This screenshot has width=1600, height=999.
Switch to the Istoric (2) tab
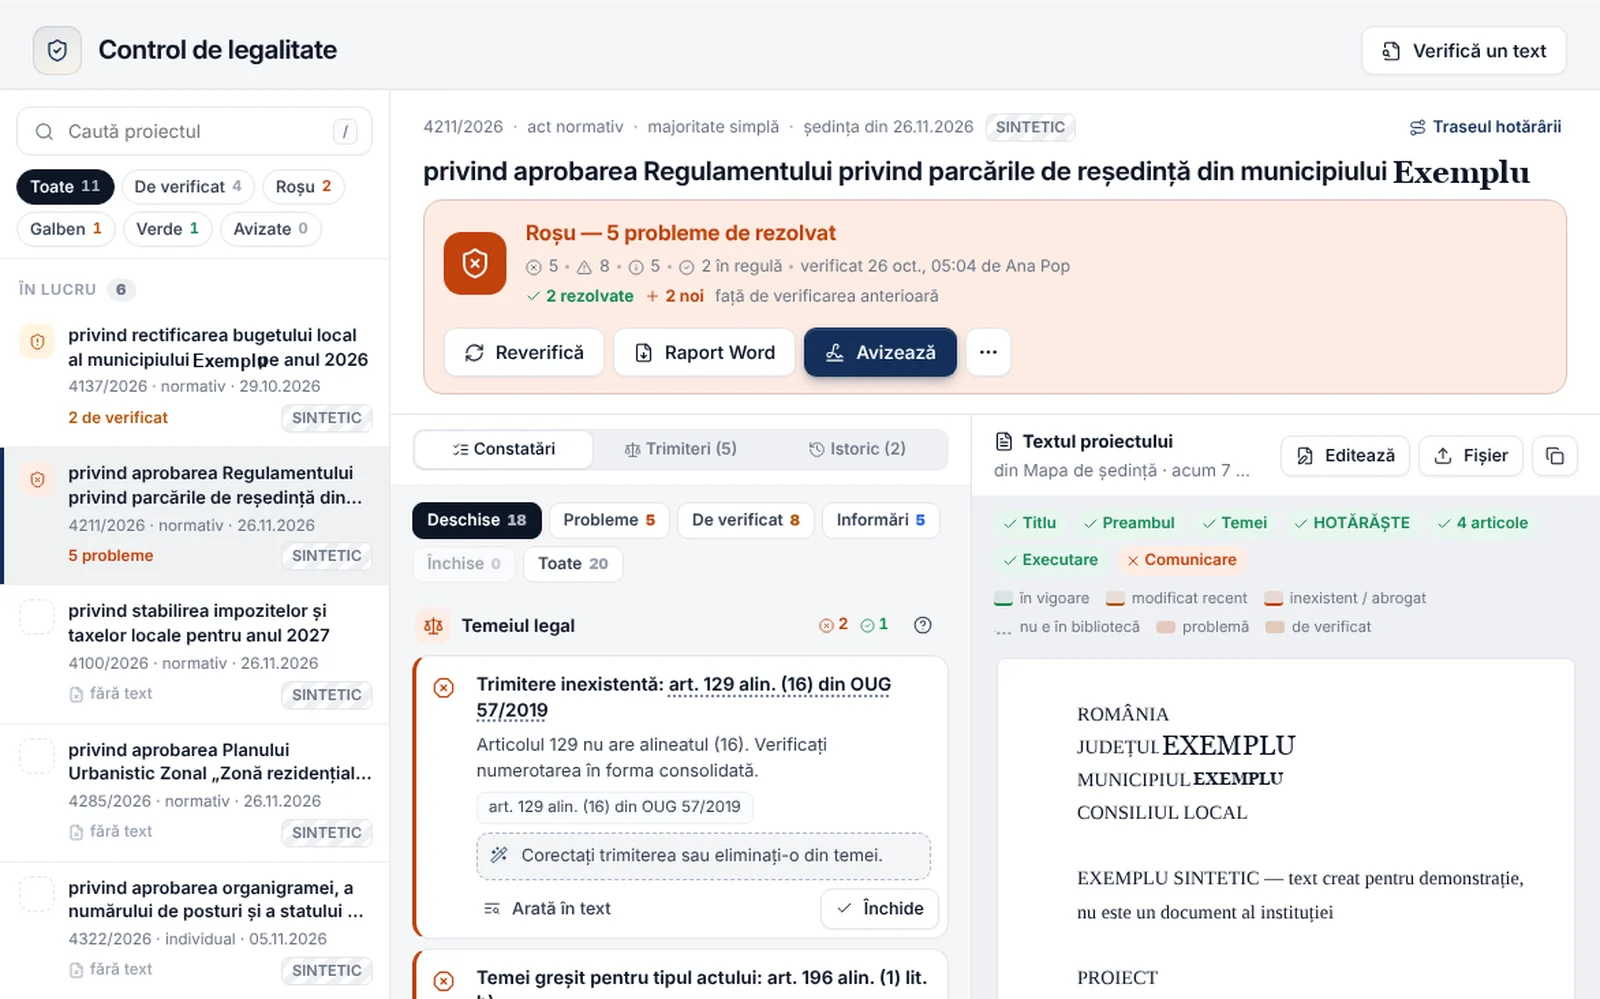pos(857,449)
